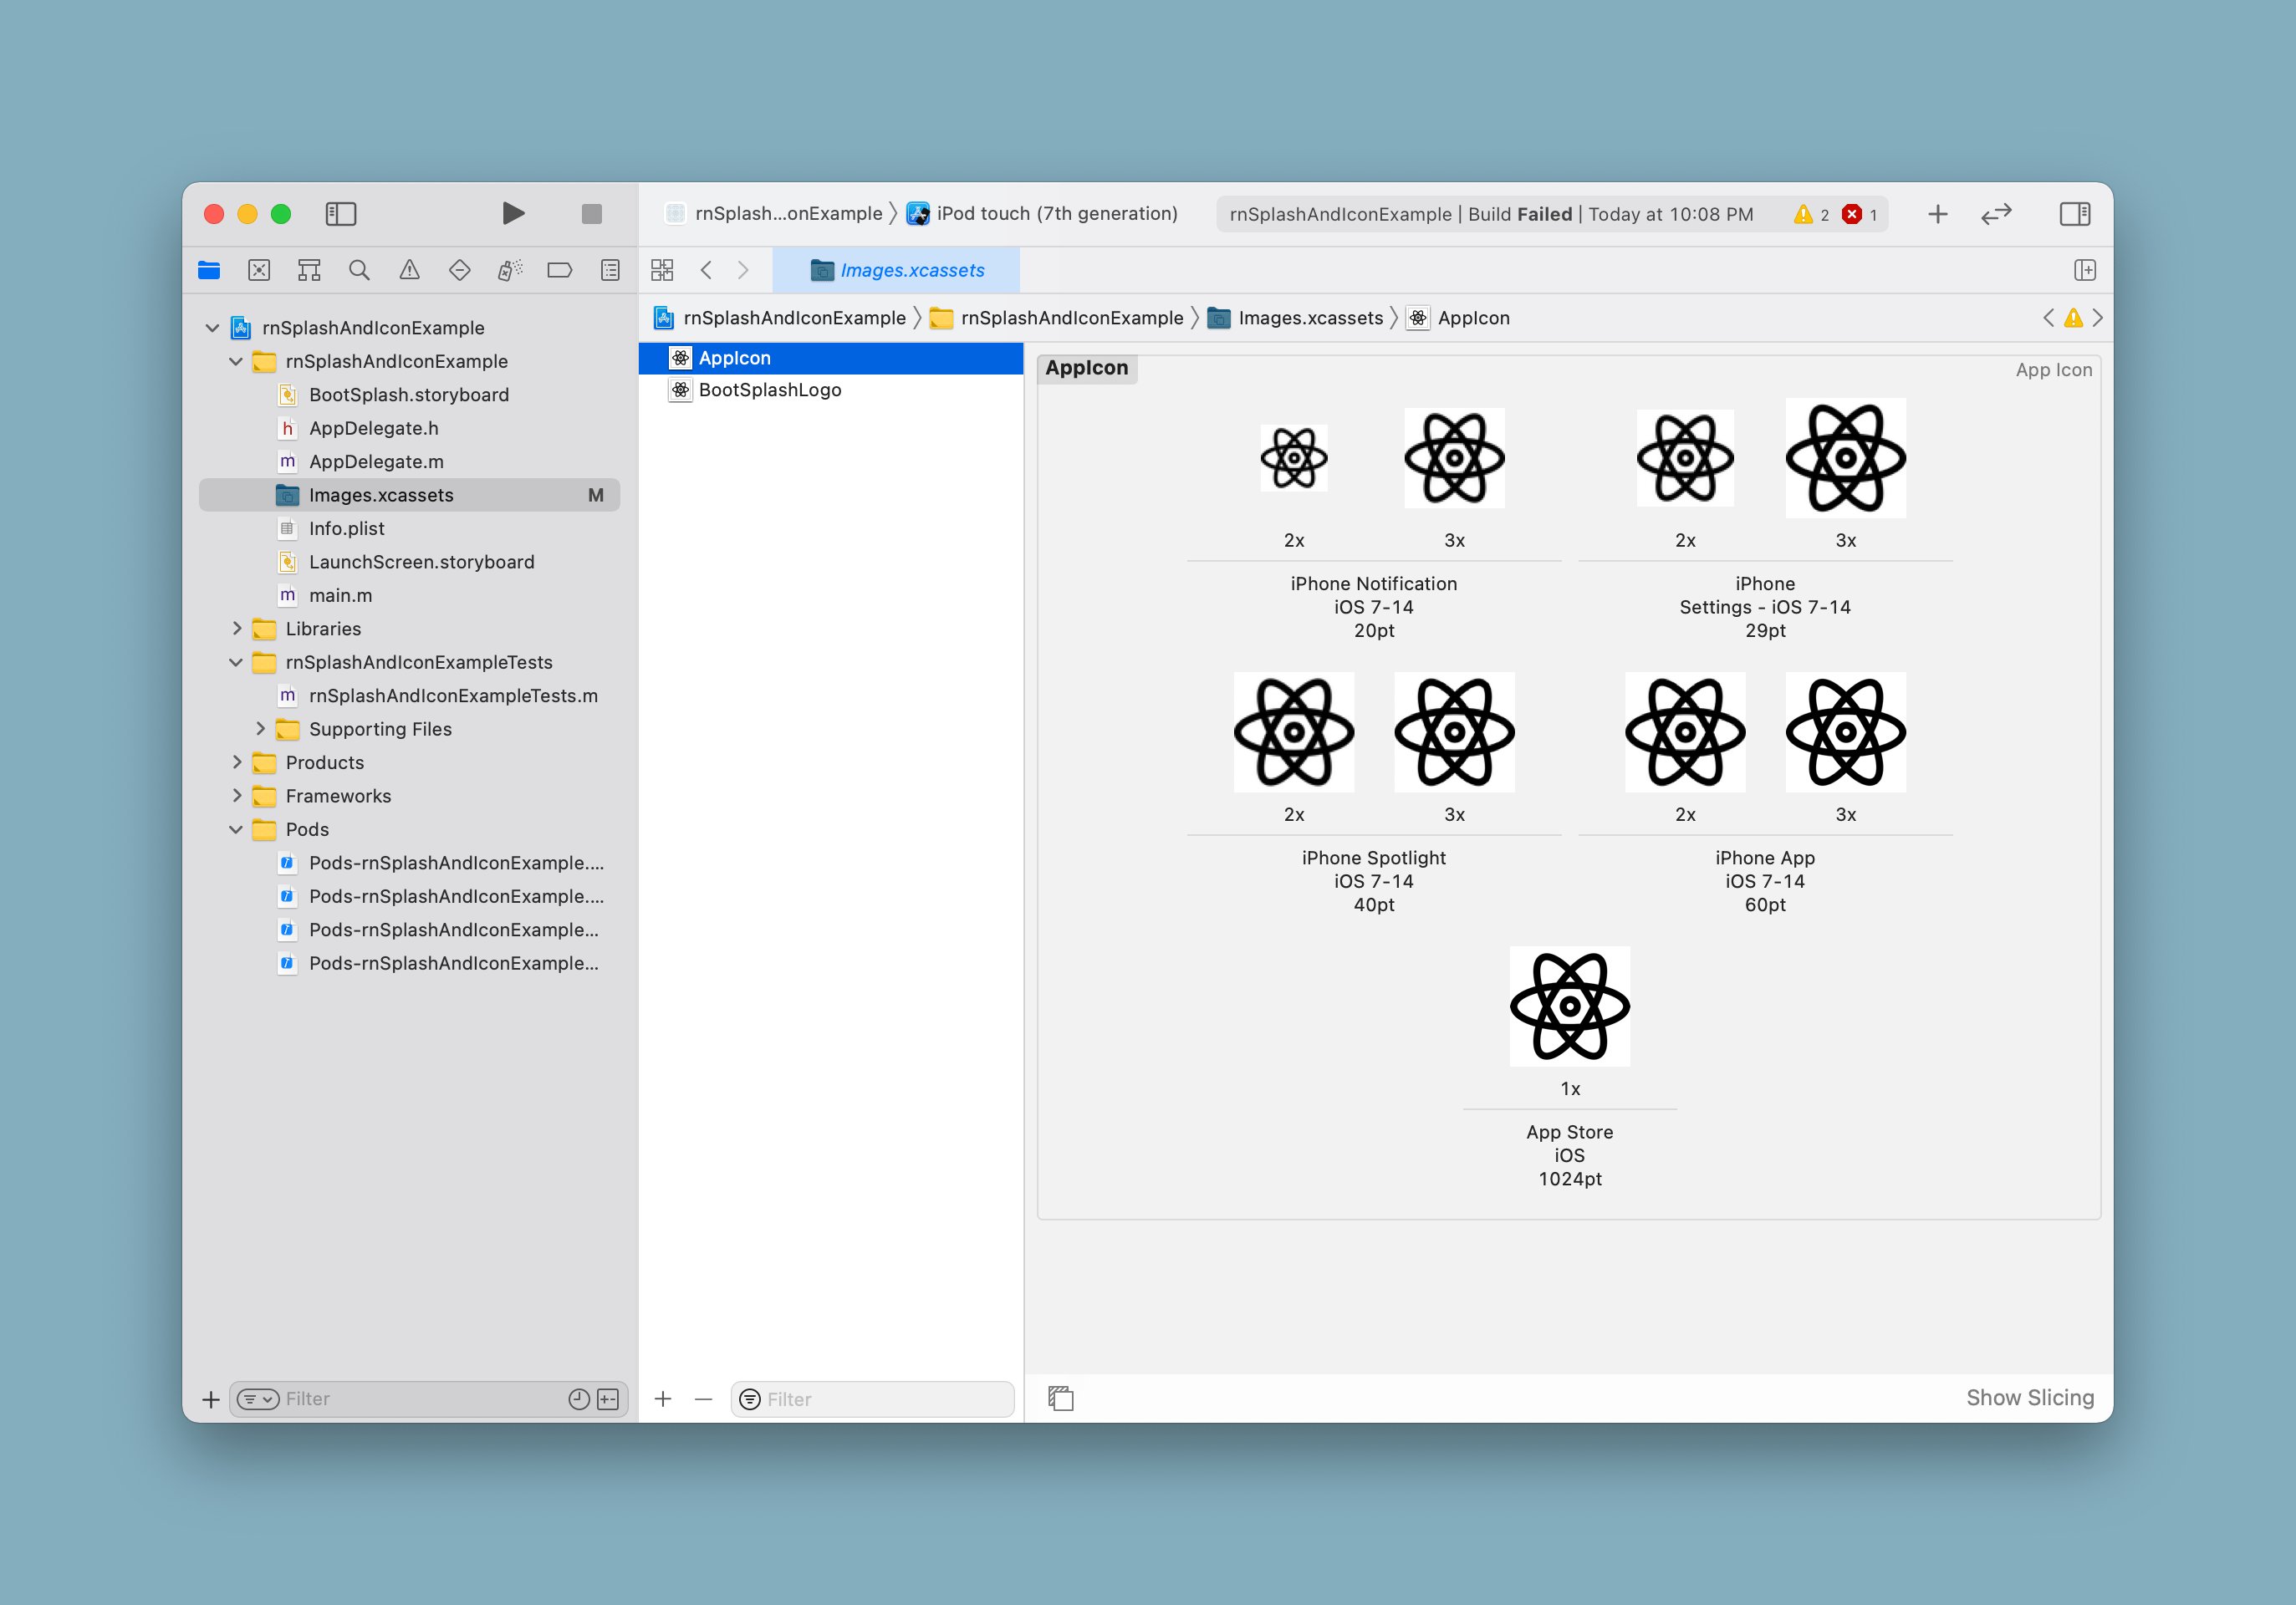Jump to next issue arrow
The height and width of the screenshot is (1605, 2296).
tap(2098, 318)
